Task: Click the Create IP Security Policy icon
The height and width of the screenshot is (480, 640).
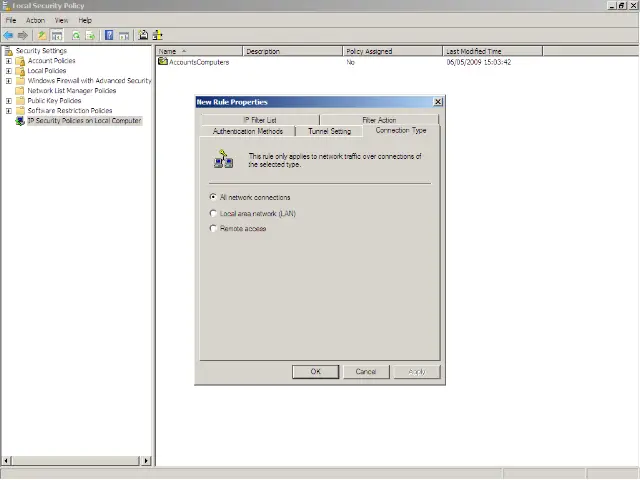Action: (x=143, y=35)
